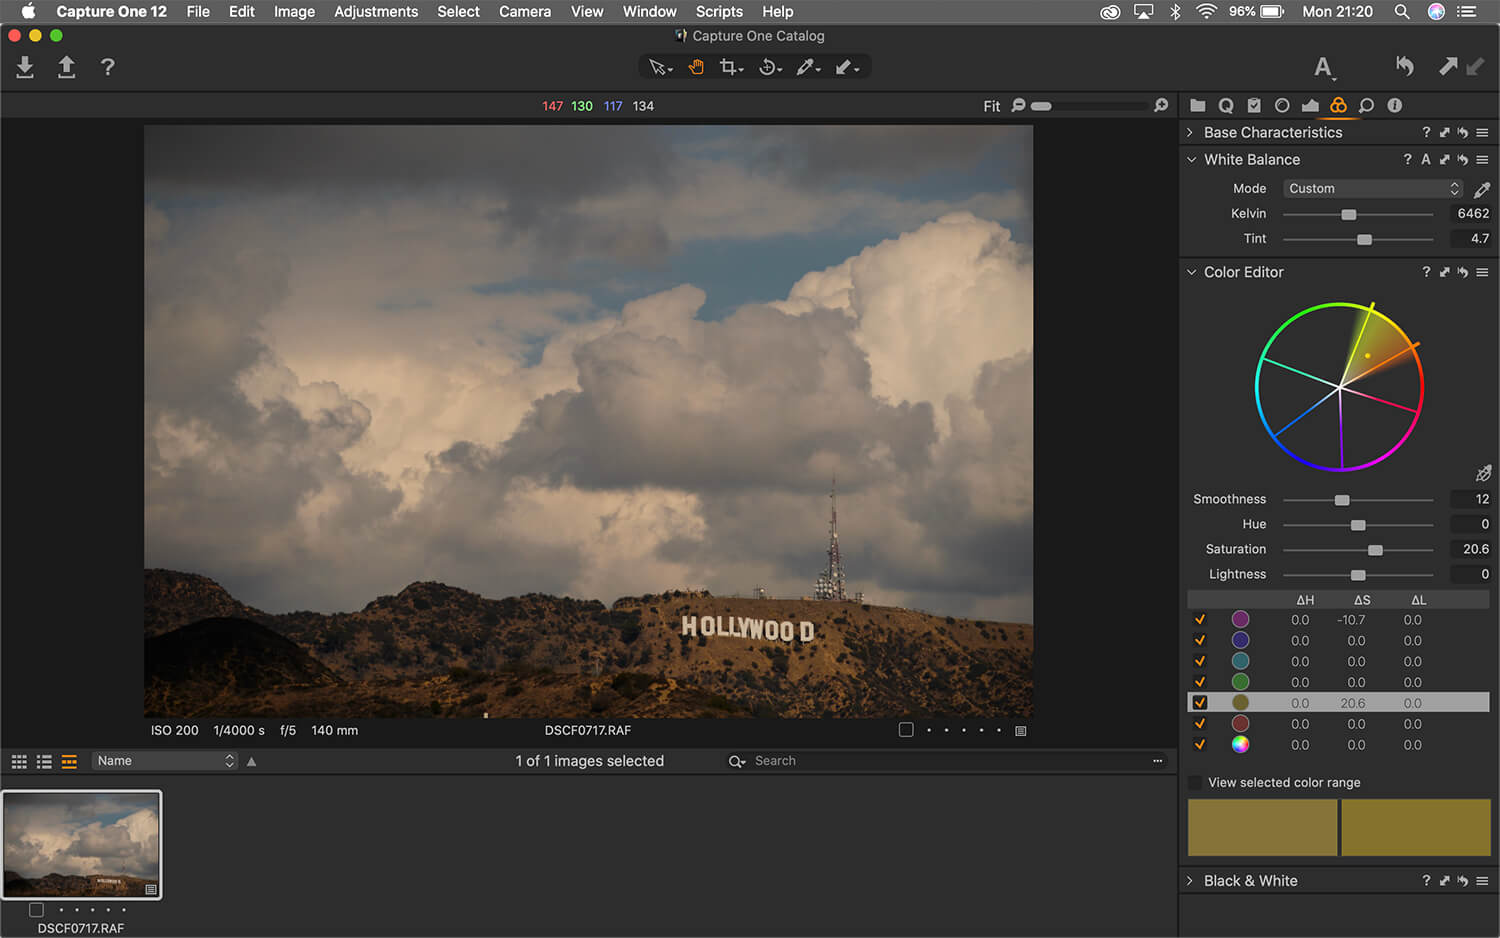The height and width of the screenshot is (938, 1500).
Task: Toggle the sort order triangle arrow
Action: 252,761
